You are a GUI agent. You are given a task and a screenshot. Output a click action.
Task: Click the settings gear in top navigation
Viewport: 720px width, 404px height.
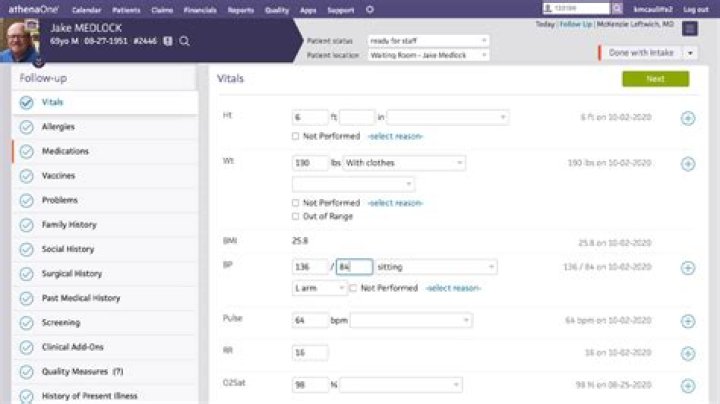coord(370,9)
